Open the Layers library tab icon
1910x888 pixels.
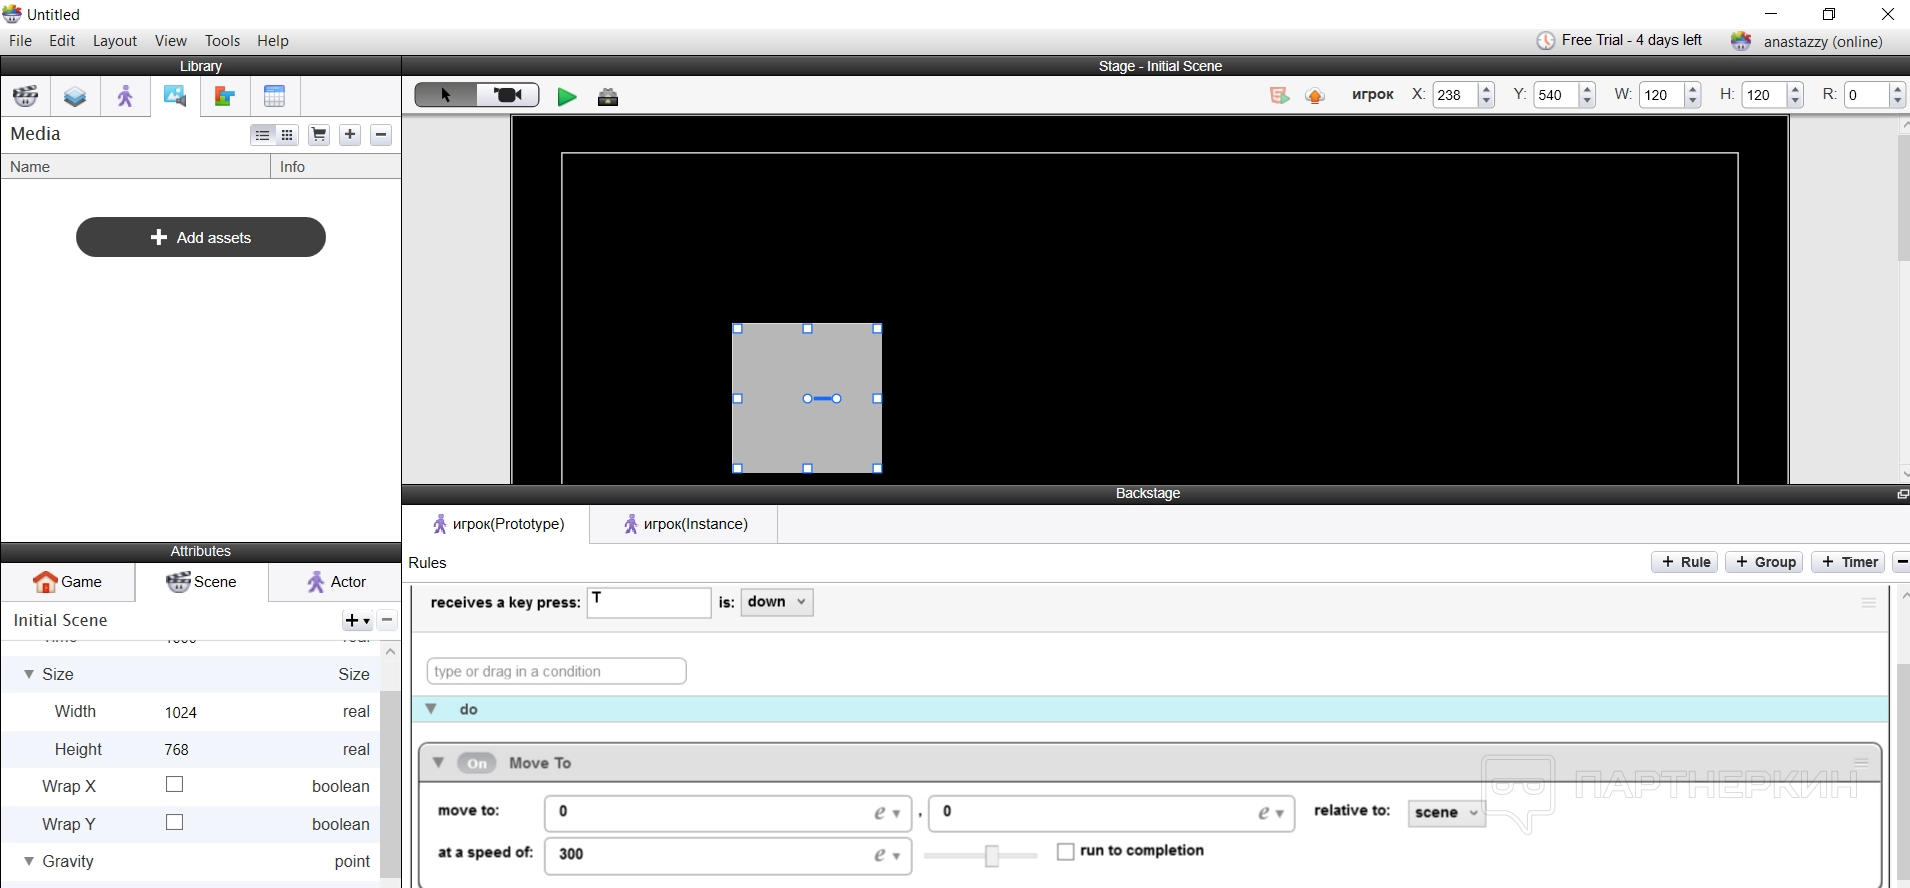(75, 97)
